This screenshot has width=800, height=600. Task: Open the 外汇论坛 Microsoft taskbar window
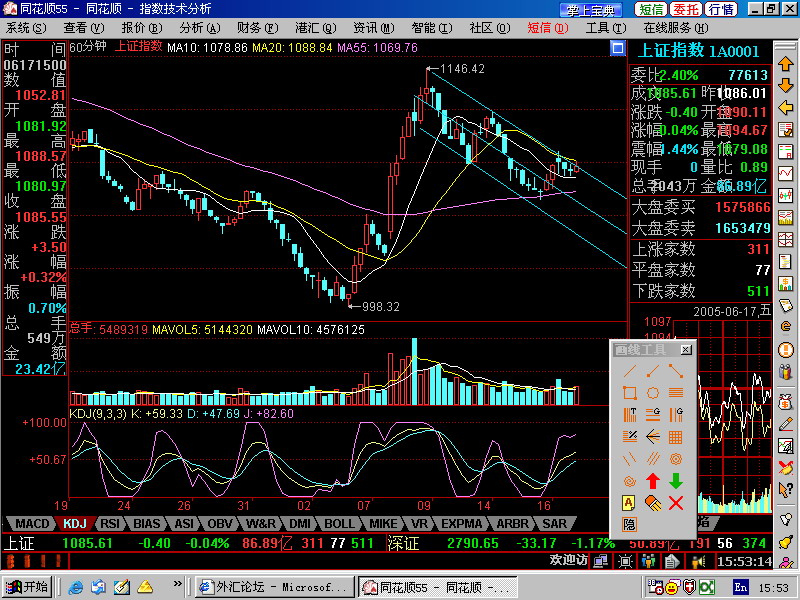tap(276, 587)
